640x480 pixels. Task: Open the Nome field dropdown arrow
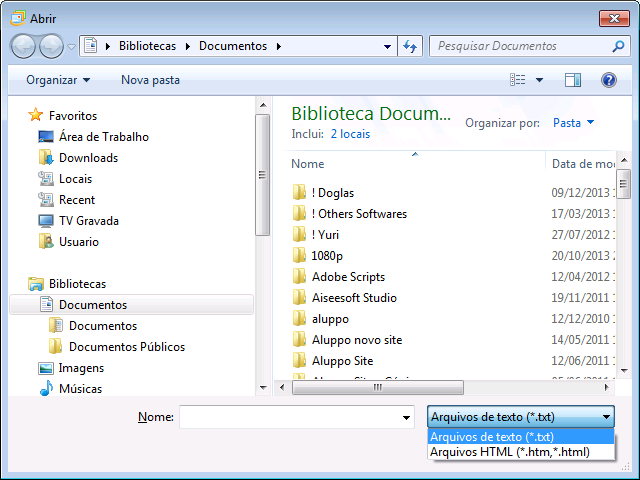click(406, 417)
